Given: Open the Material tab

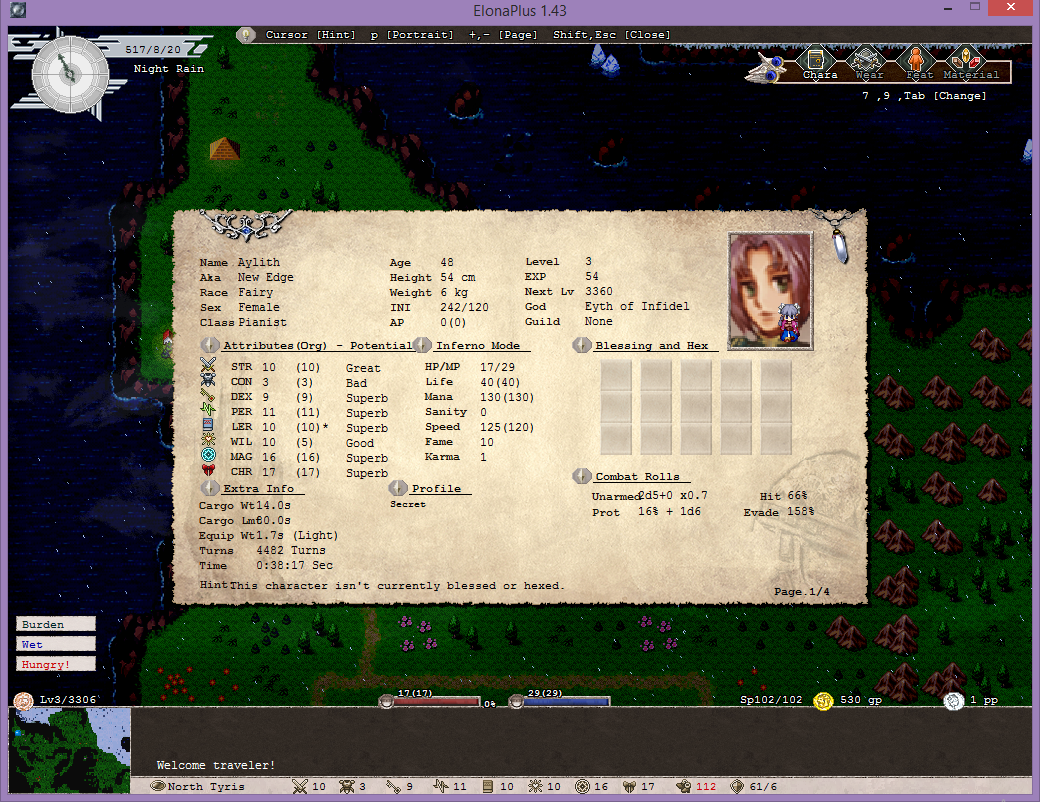Looking at the screenshot, I should pyautogui.click(x=968, y=64).
